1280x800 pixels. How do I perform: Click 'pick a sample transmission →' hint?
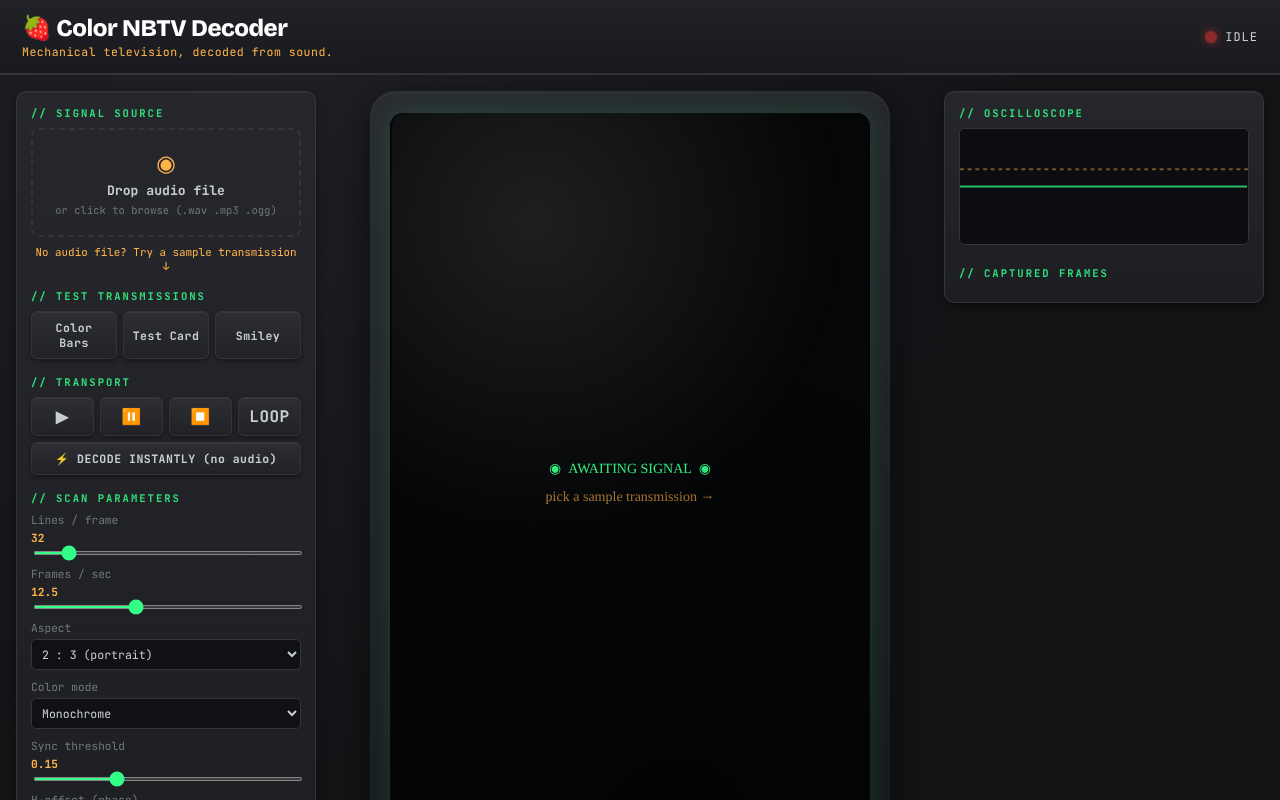[630, 496]
